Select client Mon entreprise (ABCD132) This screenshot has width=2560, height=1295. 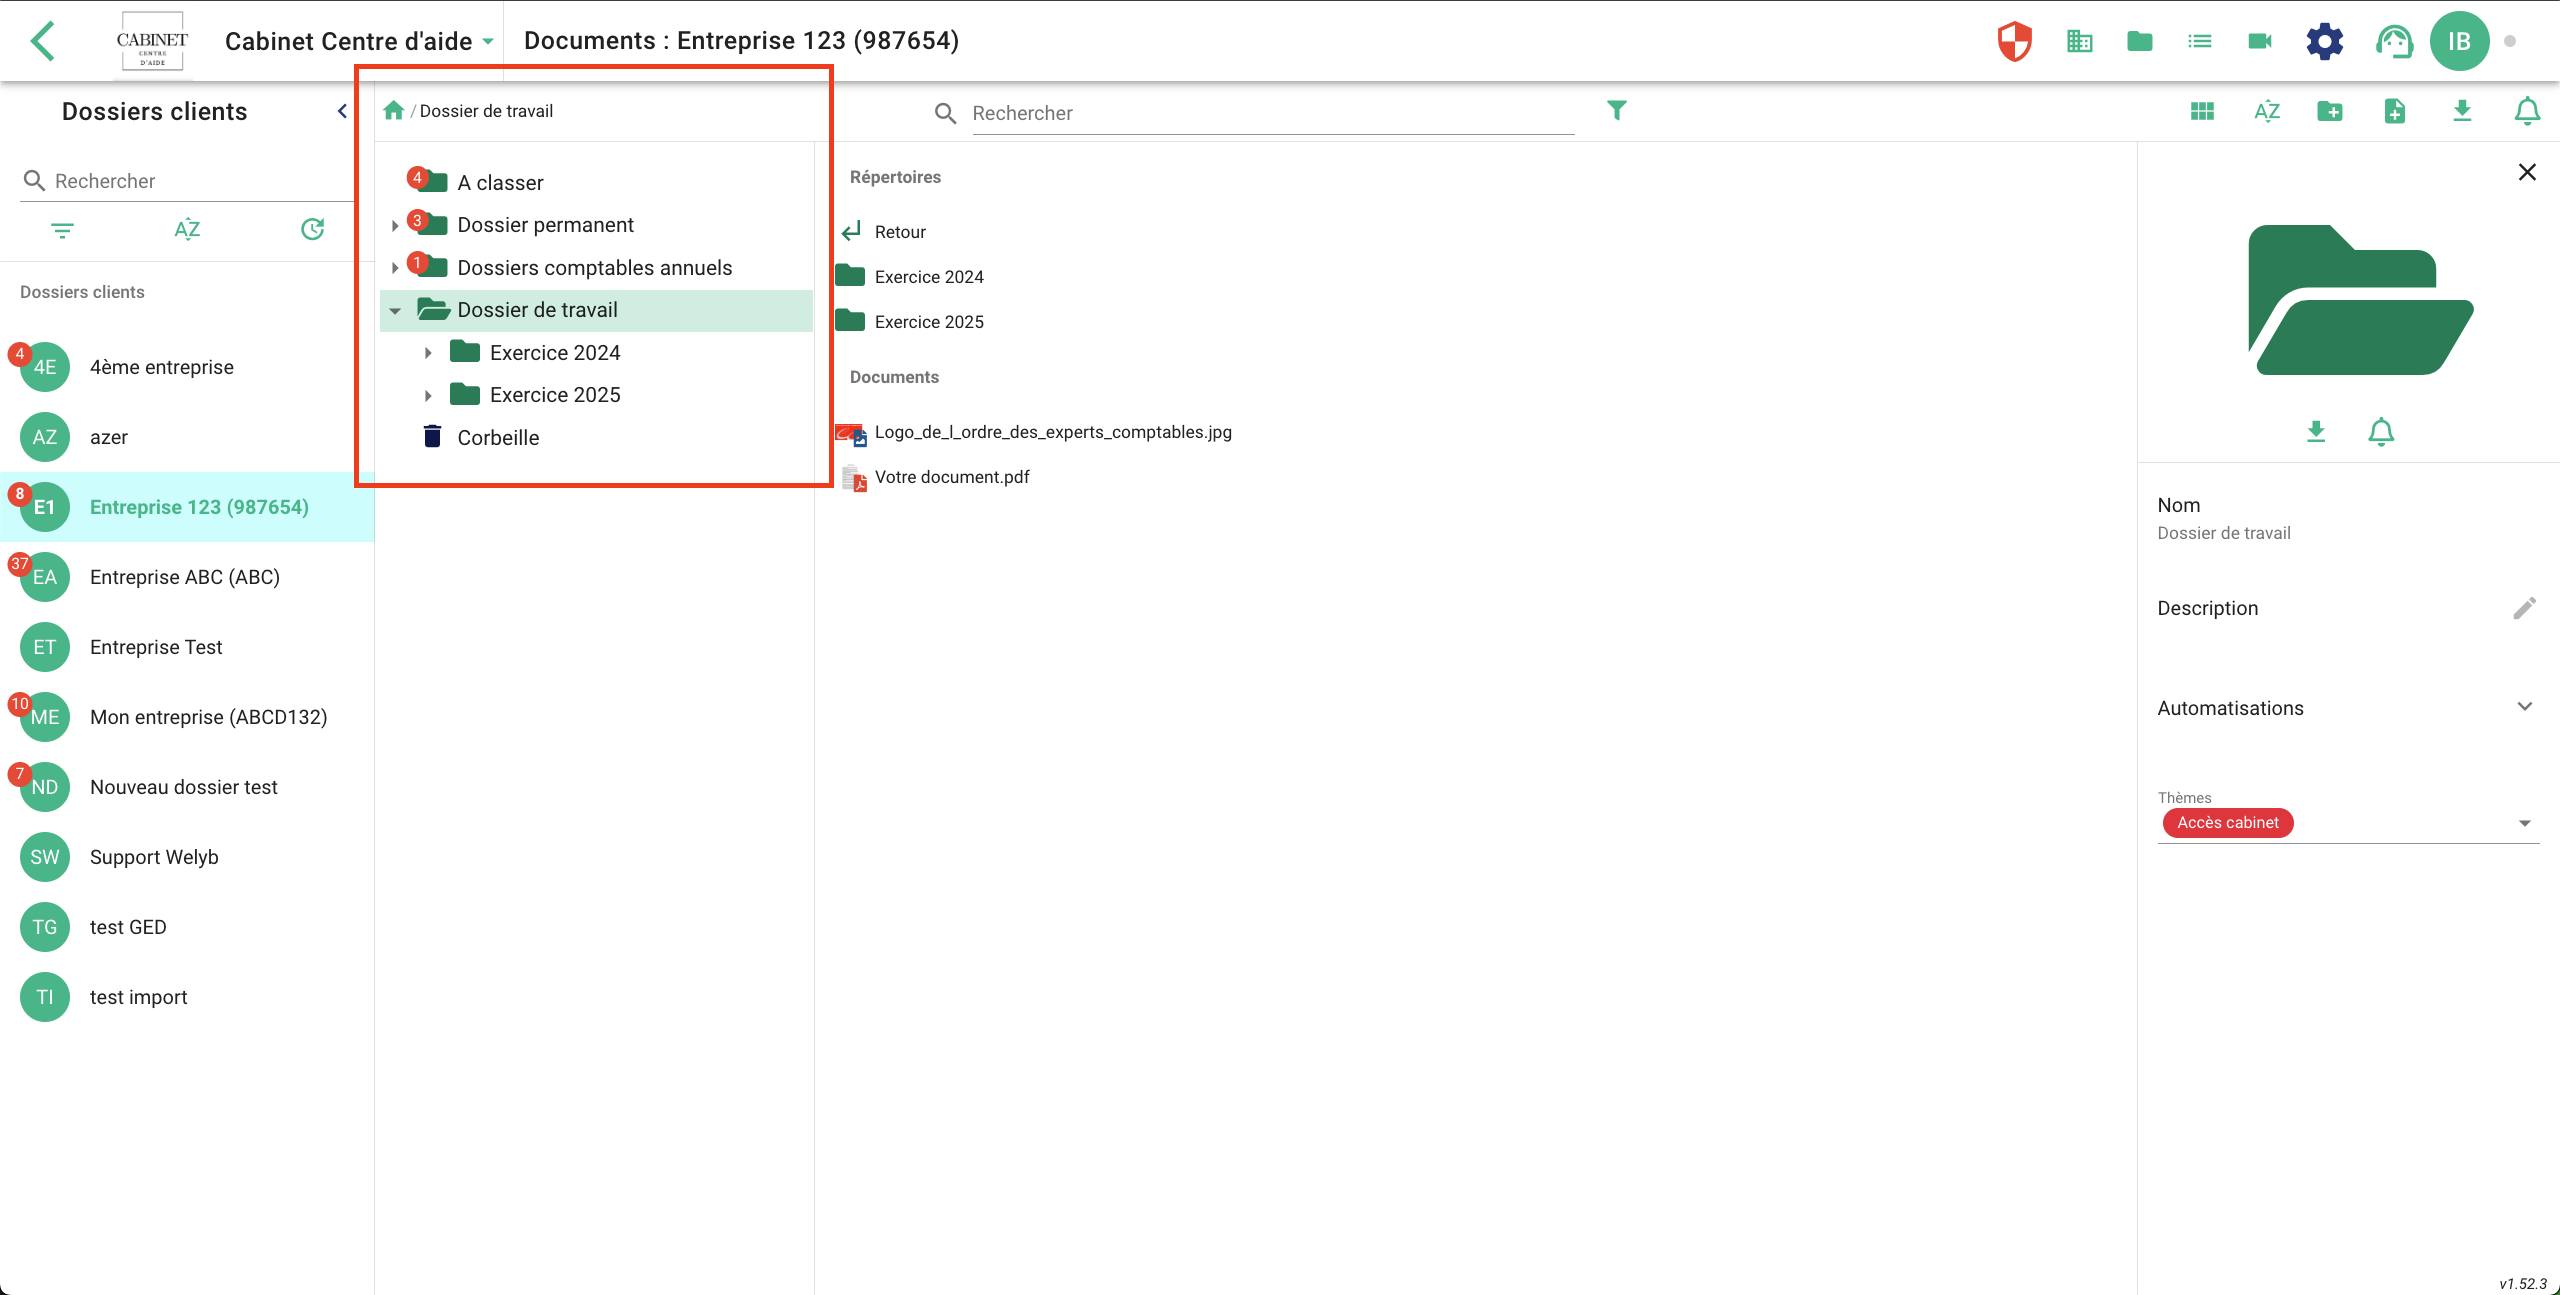click(x=187, y=717)
